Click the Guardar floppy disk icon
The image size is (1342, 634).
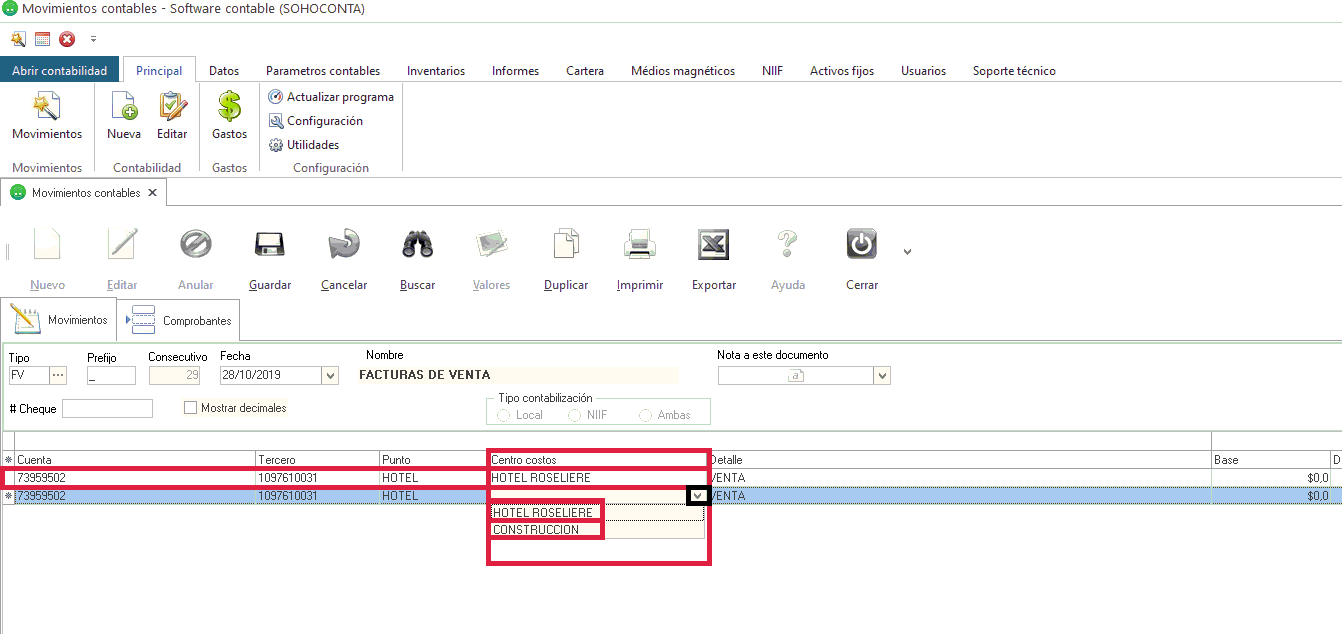(x=270, y=246)
